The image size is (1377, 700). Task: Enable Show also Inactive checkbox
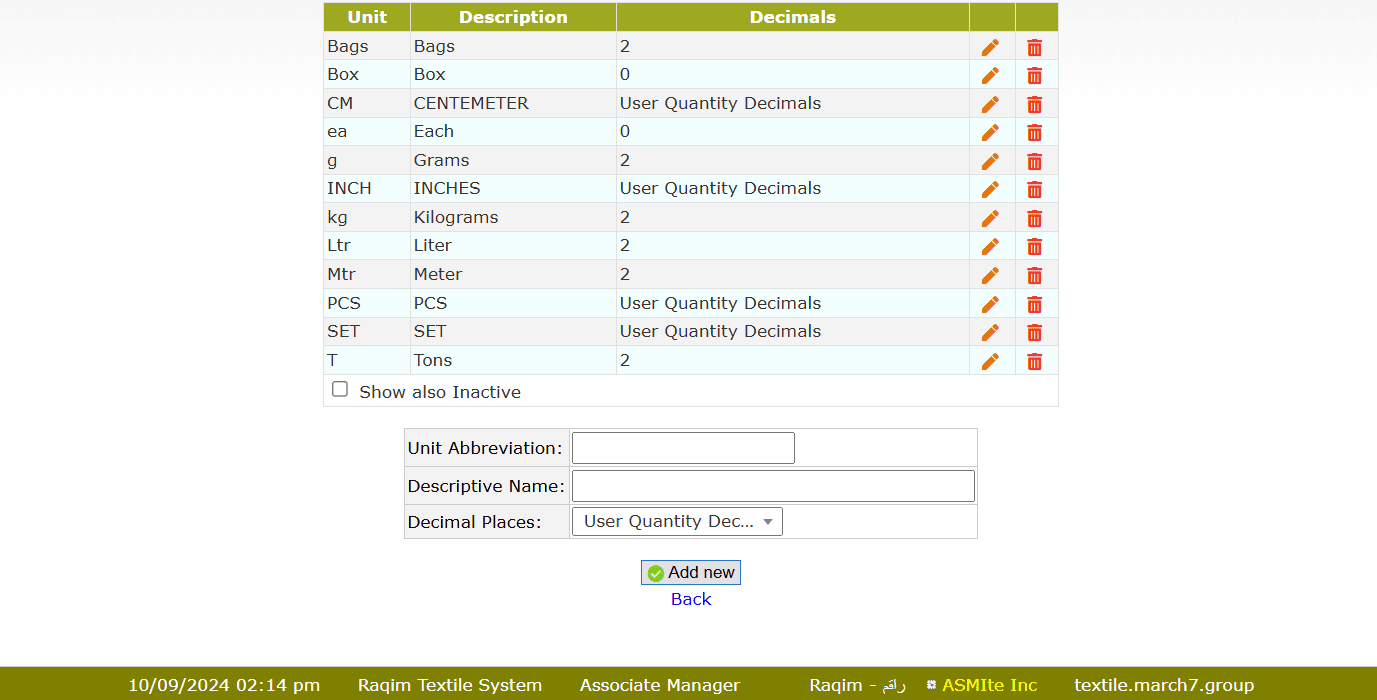(340, 390)
